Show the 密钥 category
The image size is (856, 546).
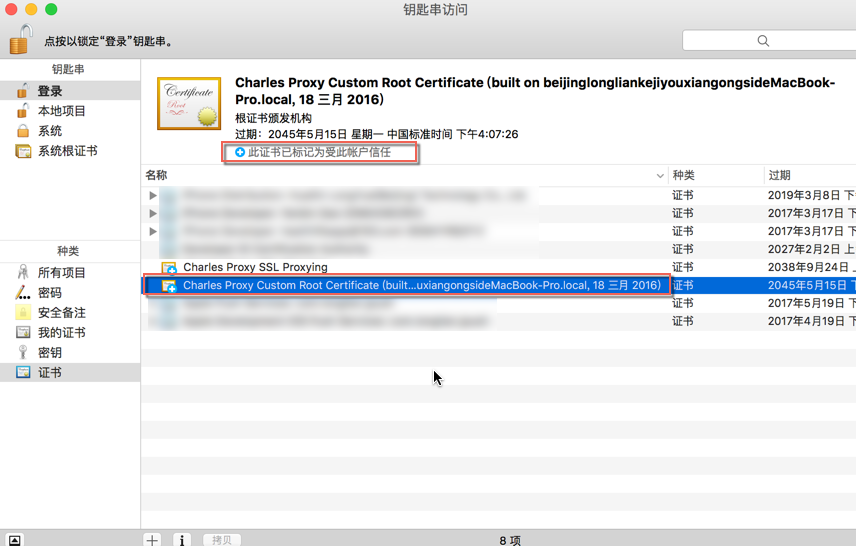(70, 353)
